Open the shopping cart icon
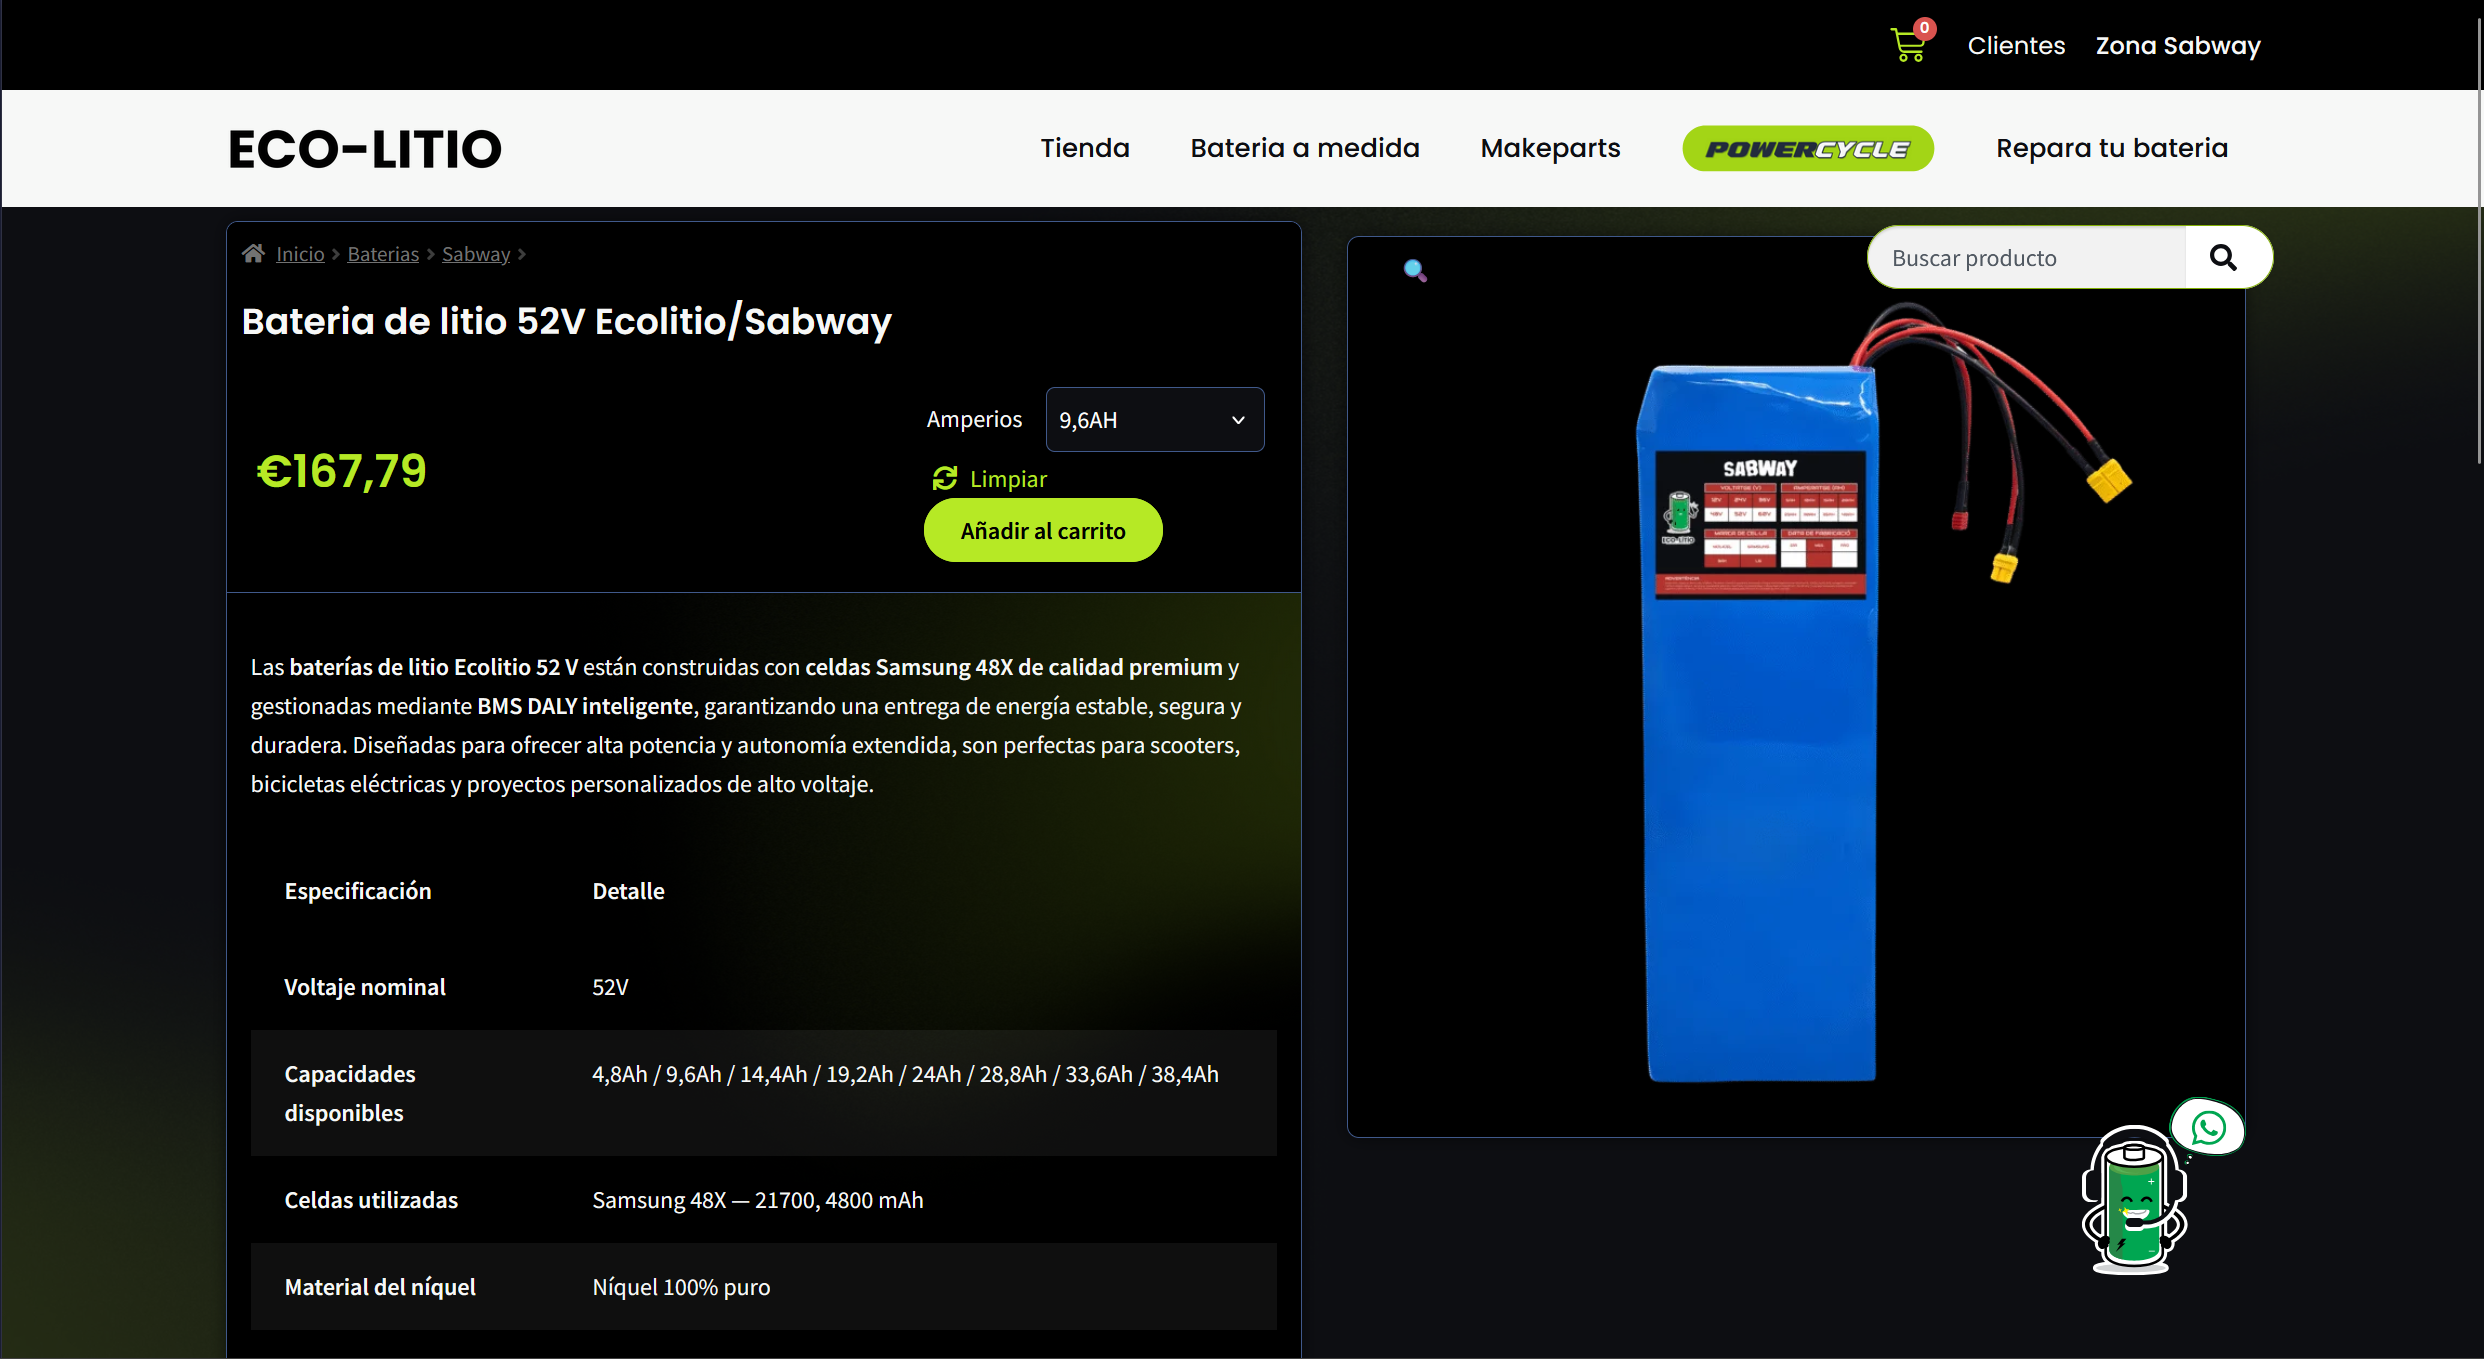Screen dimensions: 2484x1359 pyautogui.click(x=1908, y=45)
